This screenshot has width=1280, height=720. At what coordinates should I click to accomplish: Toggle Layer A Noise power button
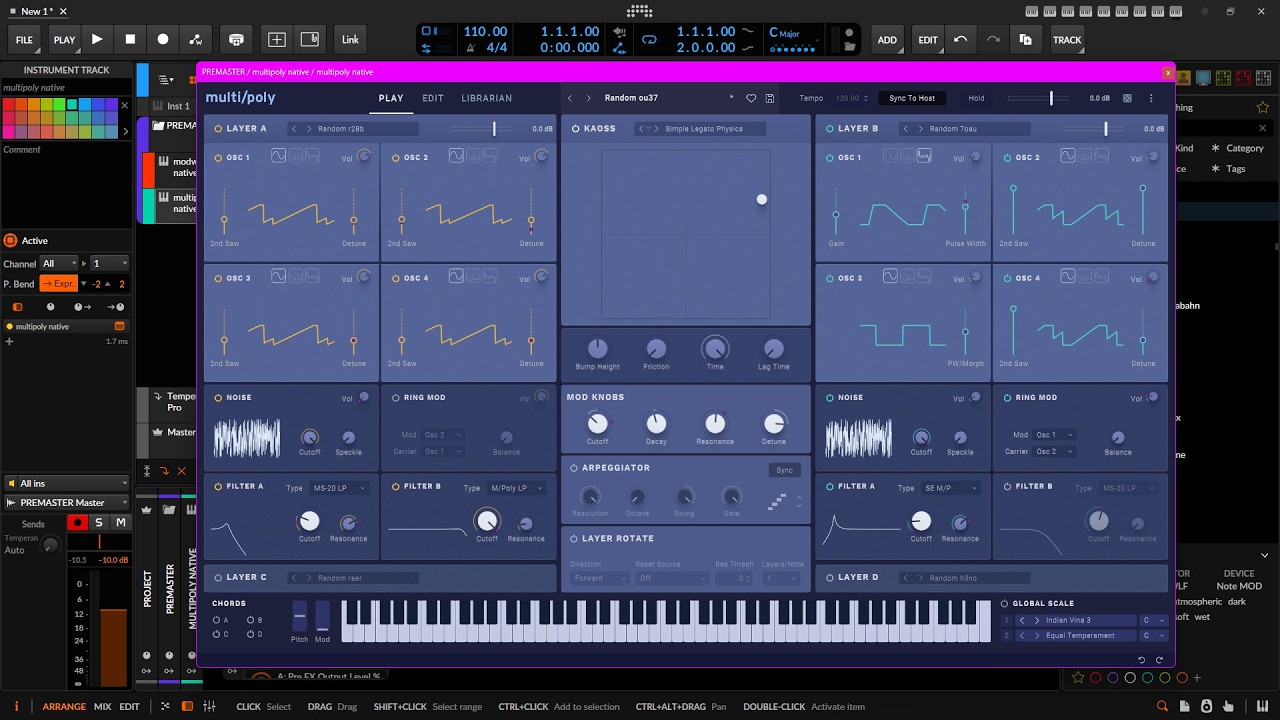click(218, 397)
